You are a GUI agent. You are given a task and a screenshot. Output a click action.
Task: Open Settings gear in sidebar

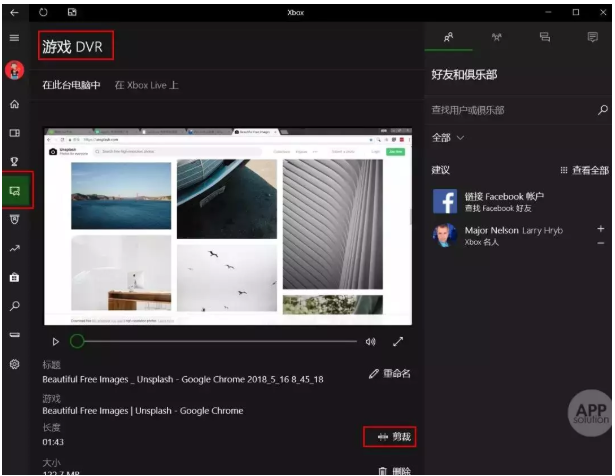pos(15,364)
